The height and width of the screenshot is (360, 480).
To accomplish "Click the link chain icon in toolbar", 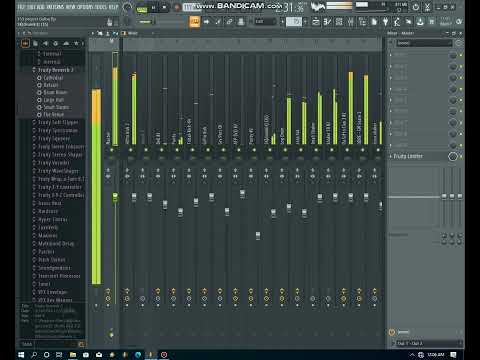I will pos(229,22).
